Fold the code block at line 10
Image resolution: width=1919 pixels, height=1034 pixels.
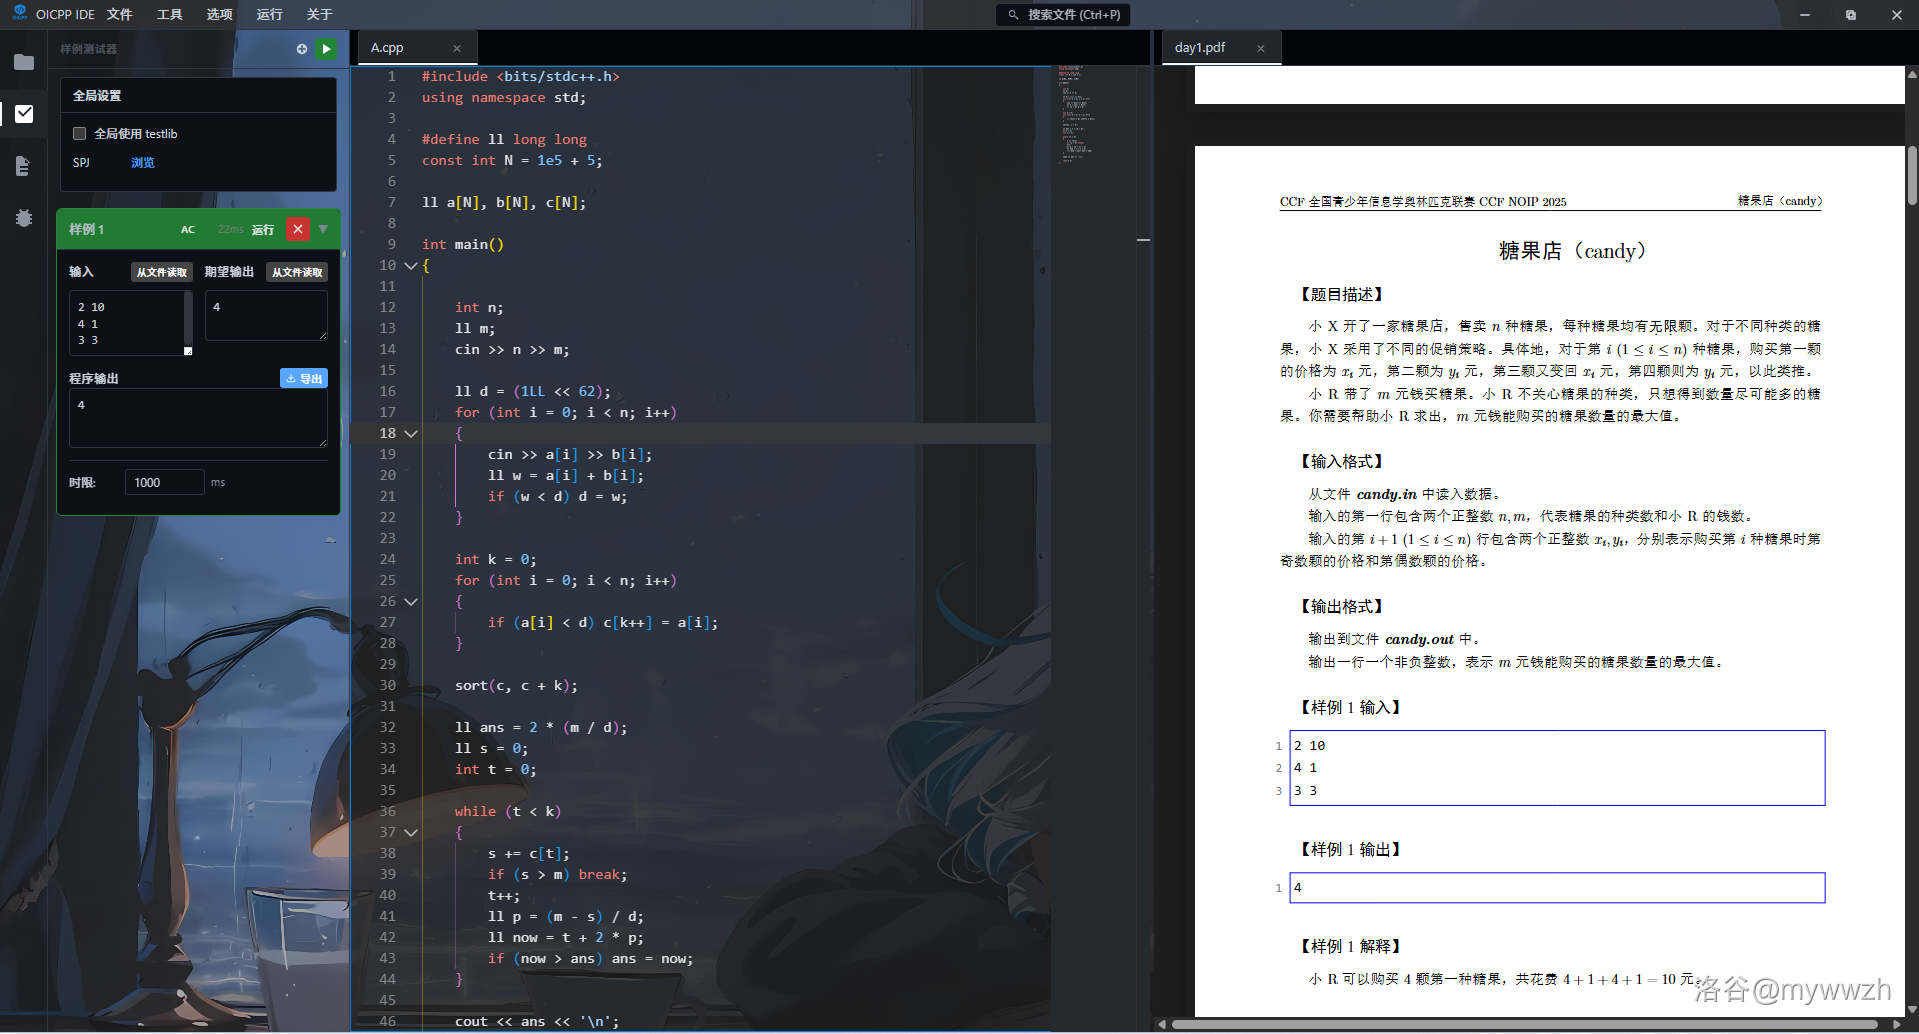(411, 266)
